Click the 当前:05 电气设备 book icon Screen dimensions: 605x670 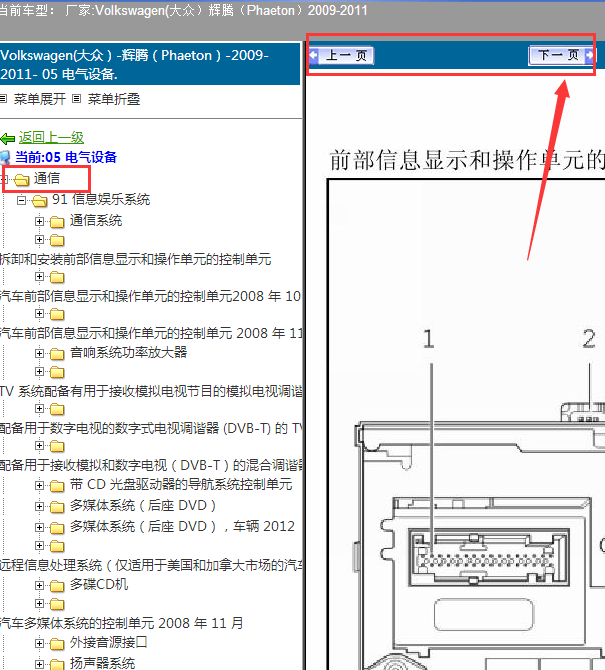pyautogui.click(x=5, y=158)
